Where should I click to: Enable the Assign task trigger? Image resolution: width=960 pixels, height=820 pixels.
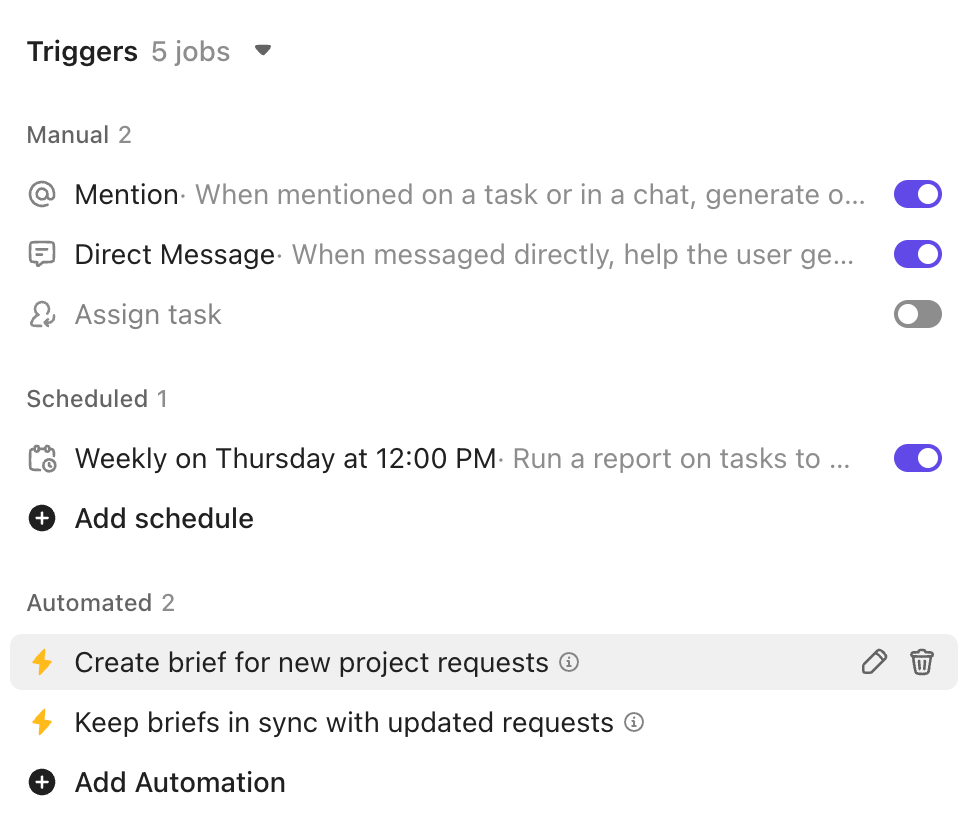pyautogui.click(x=917, y=314)
